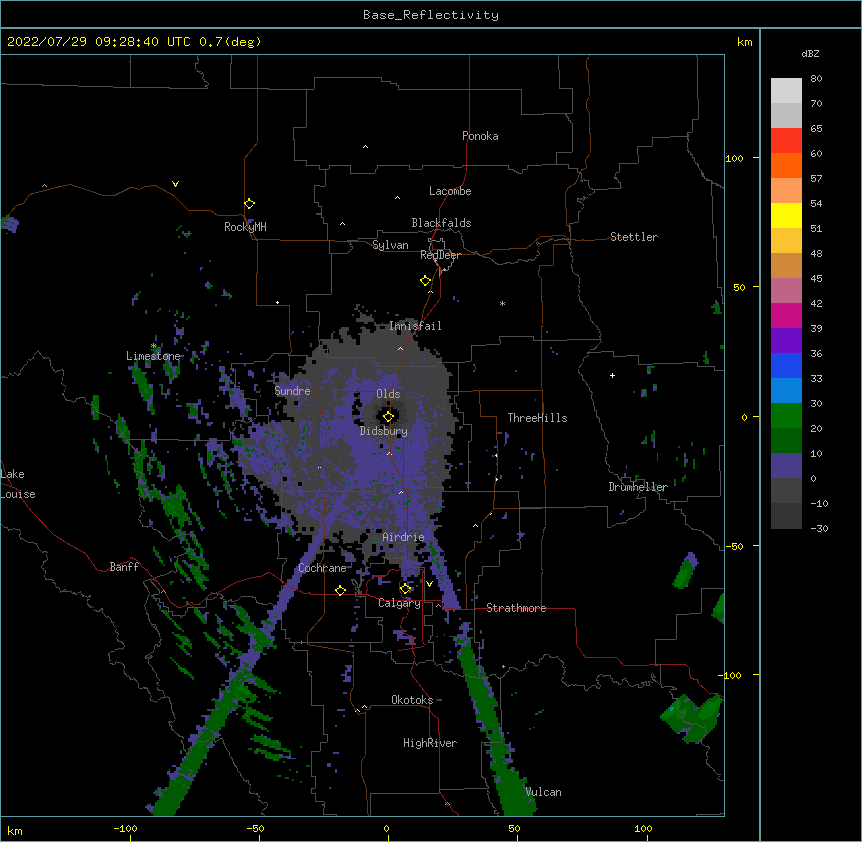Image resolution: width=862 pixels, height=842 pixels.
Task: Click the Stettler city label
Action: pyautogui.click(x=634, y=237)
